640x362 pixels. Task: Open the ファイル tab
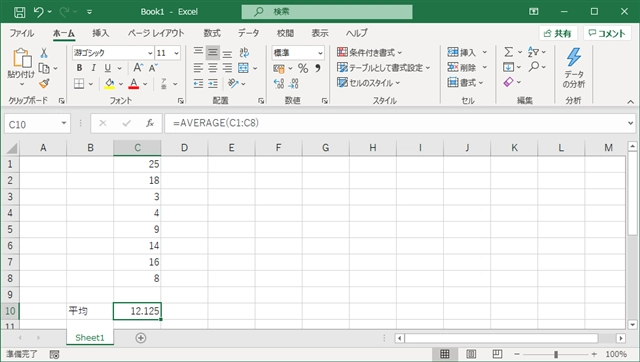22,33
